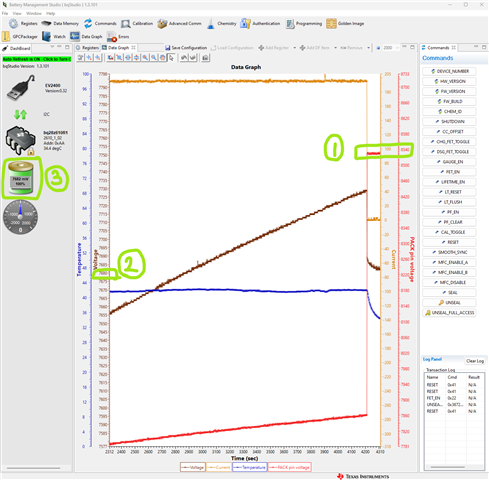This screenshot has height=480, width=489.
Task: Click the second magnifier zoom icon in graph toolbar
Action: (154, 58)
